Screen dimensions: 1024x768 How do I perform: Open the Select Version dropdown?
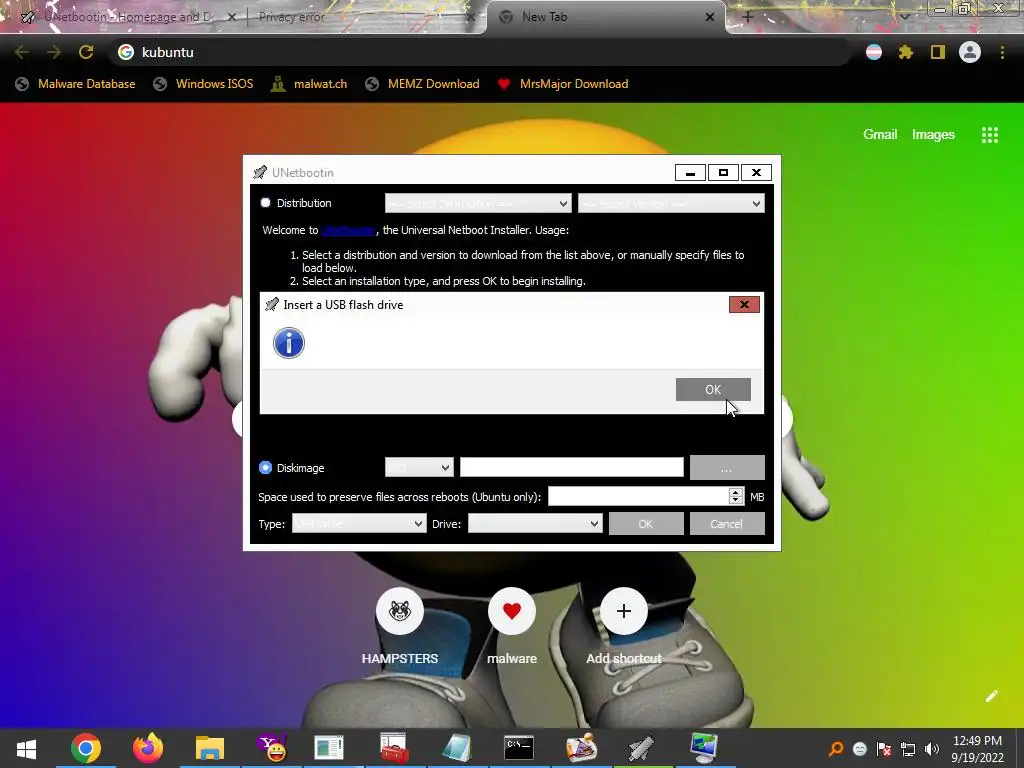[x=671, y=203]
